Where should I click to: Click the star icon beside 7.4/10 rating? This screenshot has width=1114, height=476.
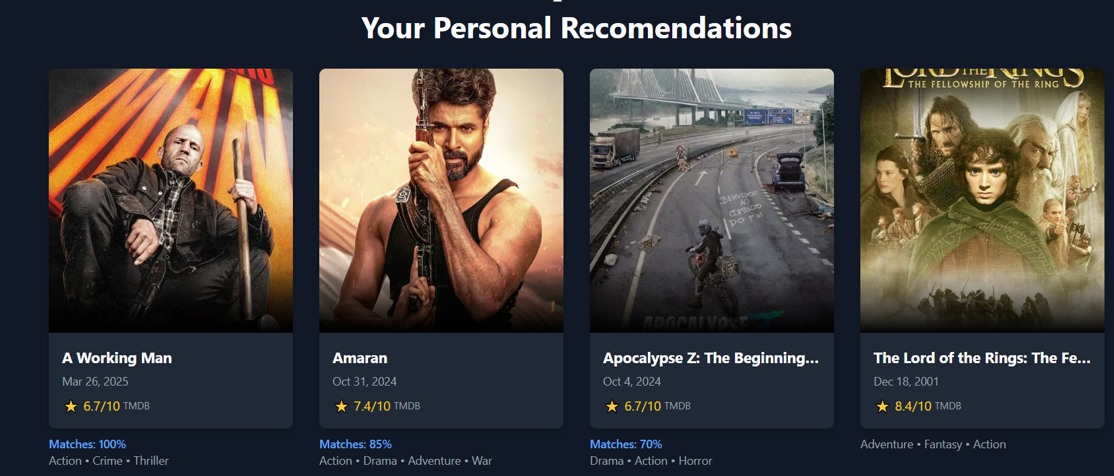341,406
